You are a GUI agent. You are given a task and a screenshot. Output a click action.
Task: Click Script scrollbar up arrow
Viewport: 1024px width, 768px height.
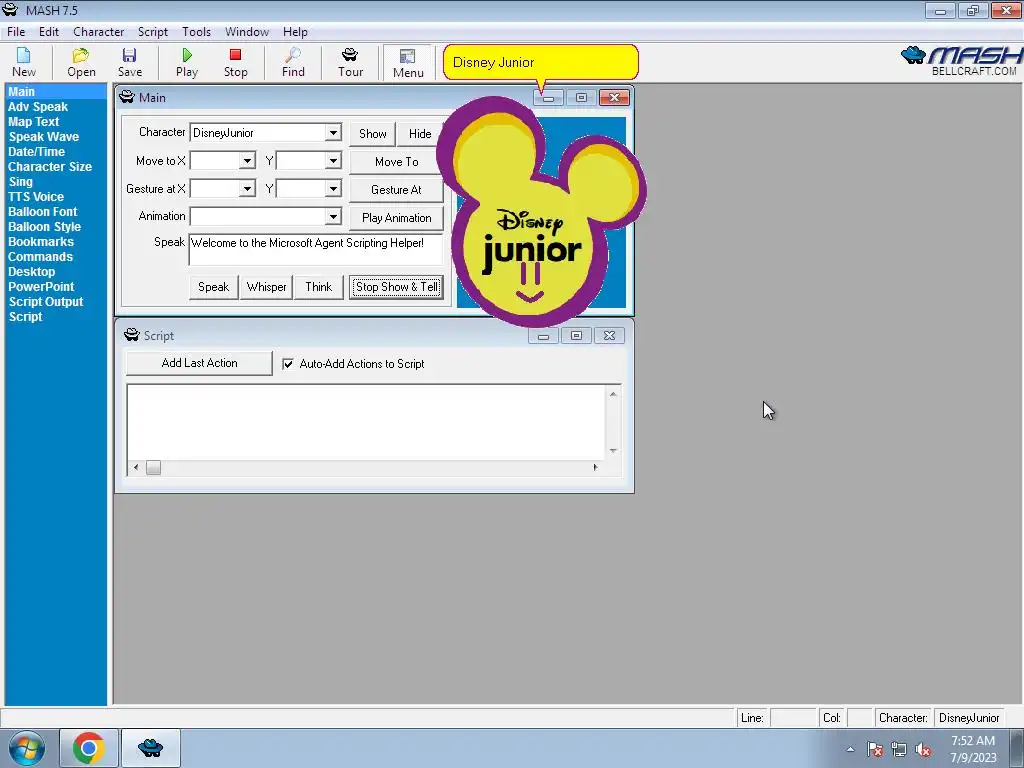[x=613, y=394]
